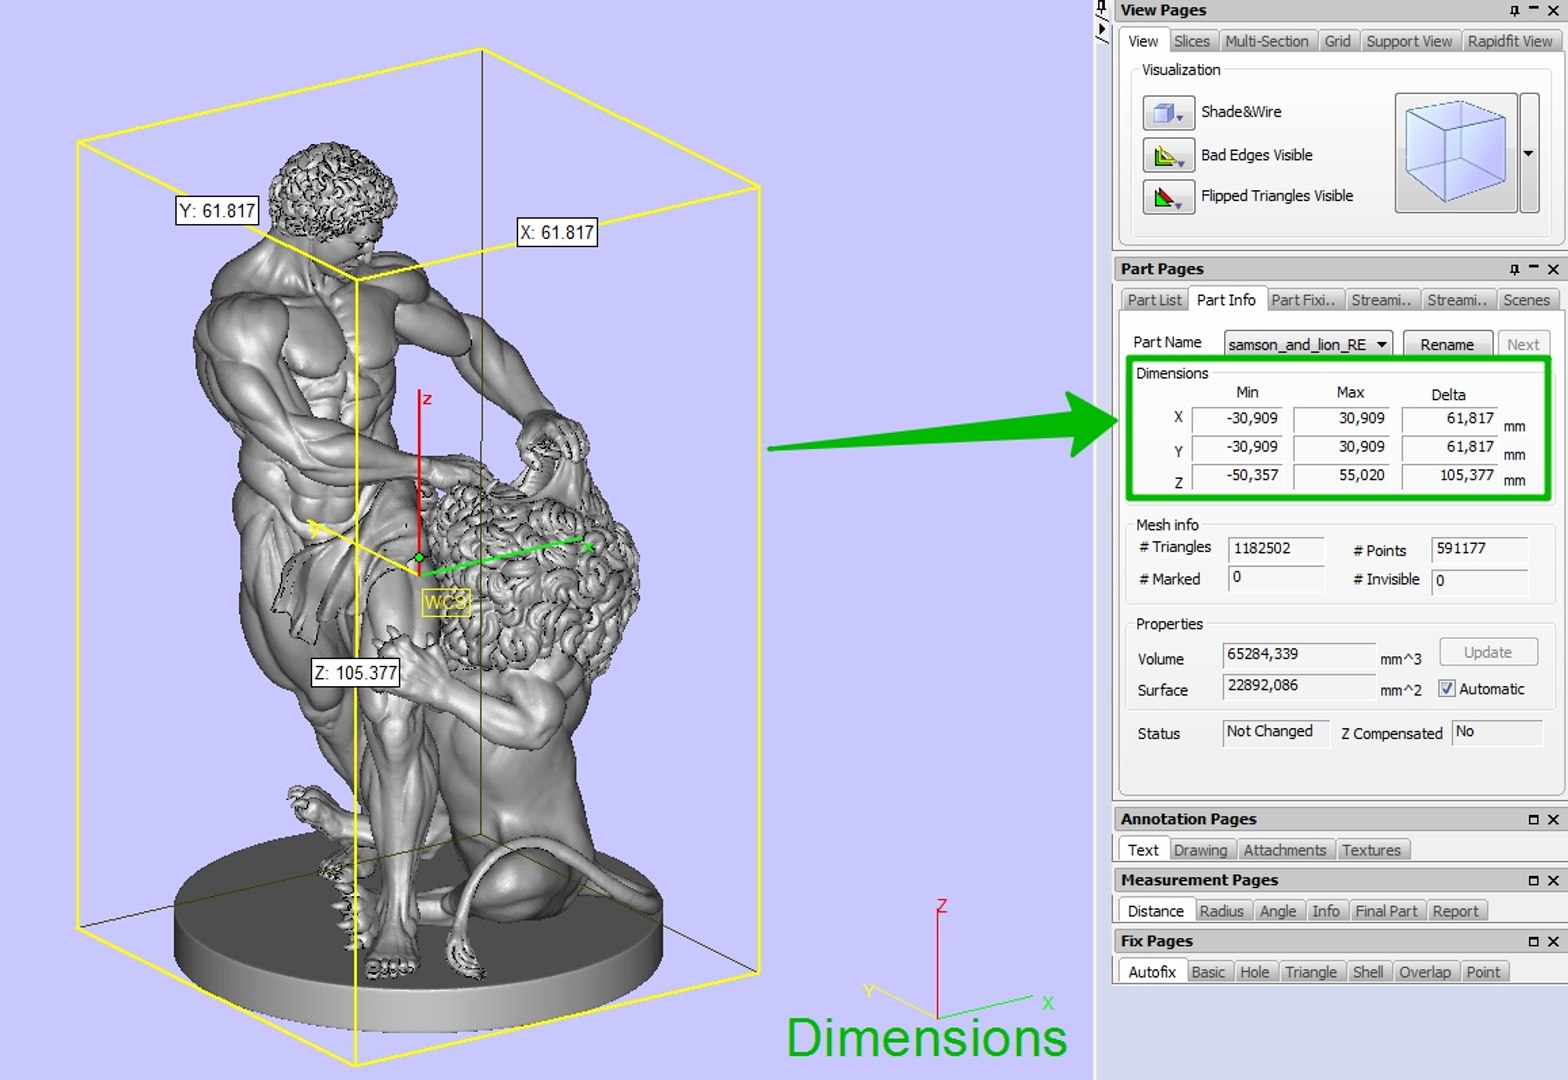Pin the View Pages panel
1568x1080 pixels.
coord(1514,10)
